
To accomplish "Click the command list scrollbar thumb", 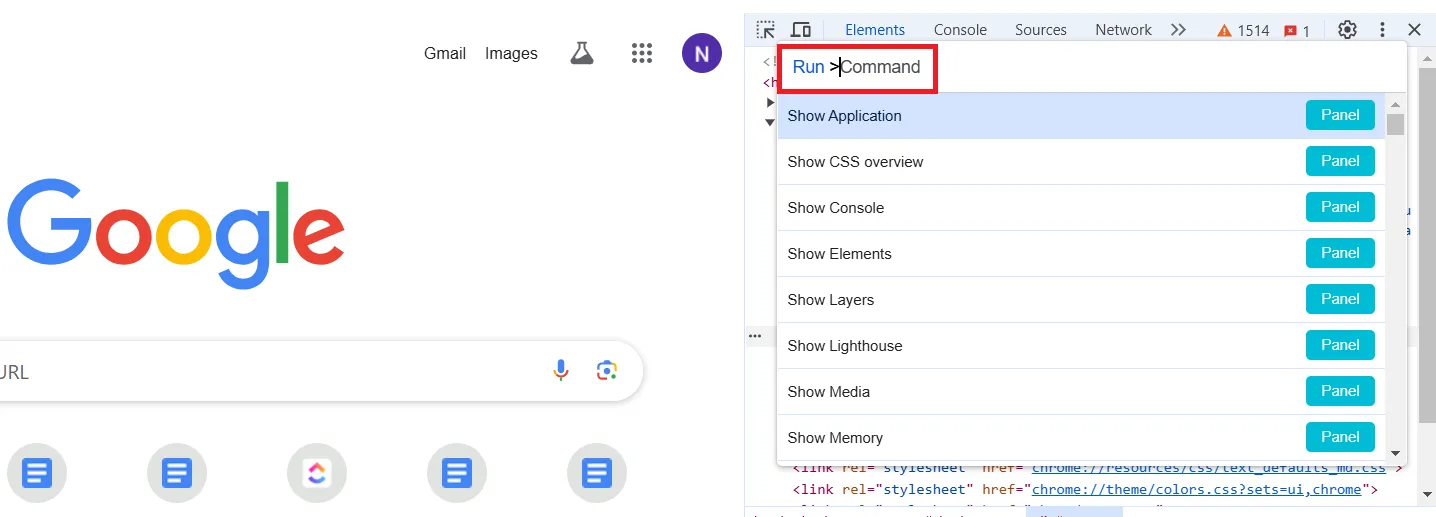I will (1395, 124).
